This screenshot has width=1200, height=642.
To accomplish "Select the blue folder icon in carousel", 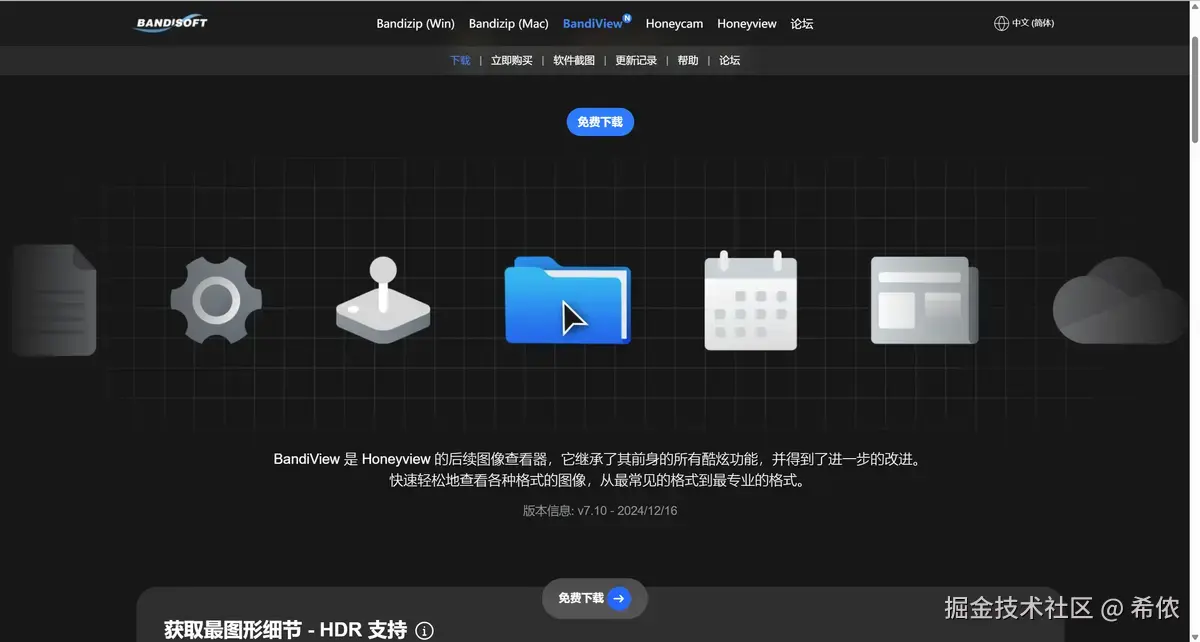I will tap(567, 300).
